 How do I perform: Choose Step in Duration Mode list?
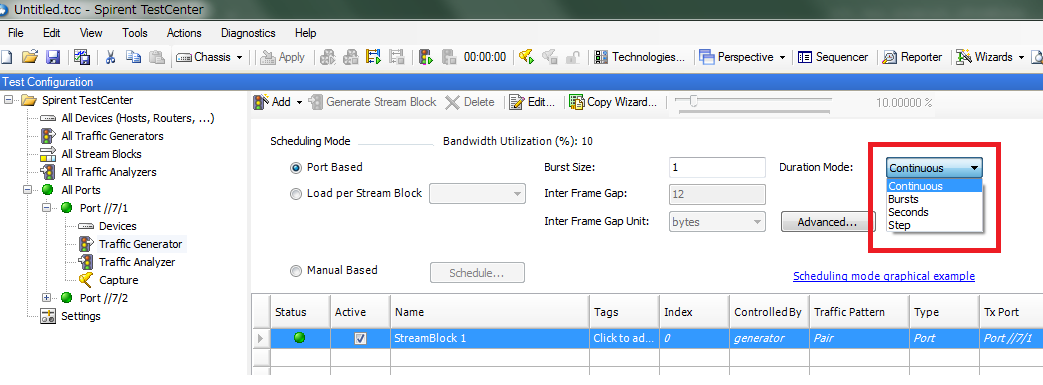[935, 225]
